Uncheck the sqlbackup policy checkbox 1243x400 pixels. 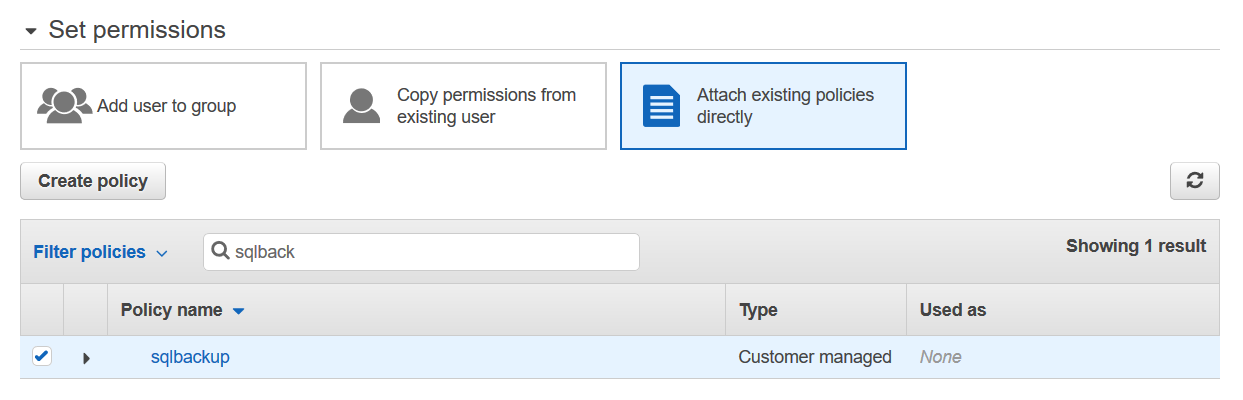pyautogui.click(x=41, y=356)
